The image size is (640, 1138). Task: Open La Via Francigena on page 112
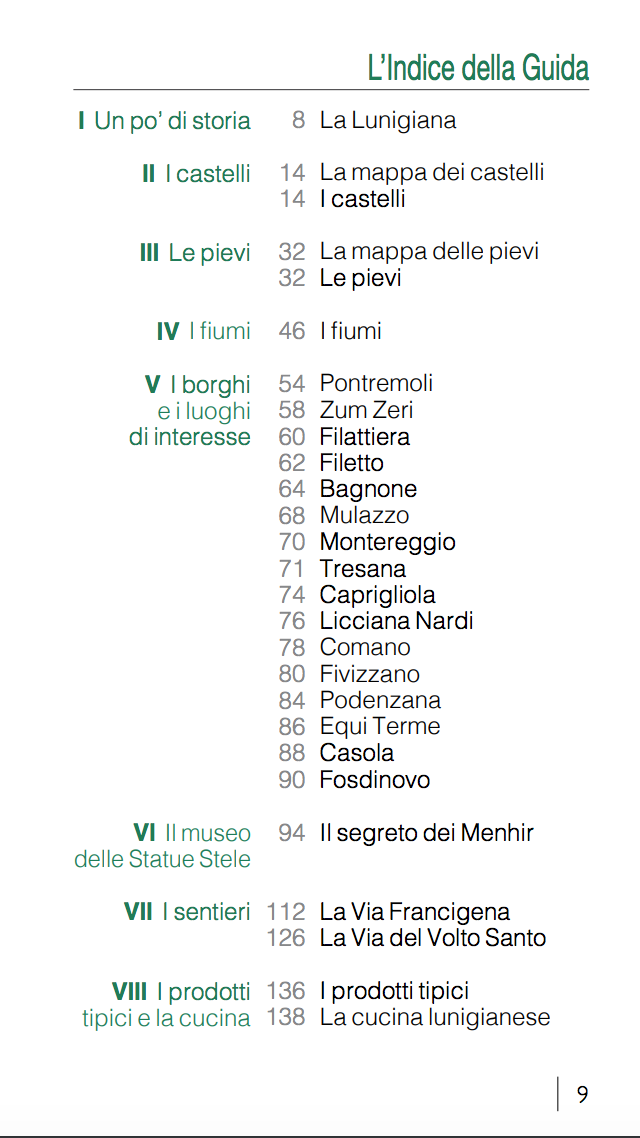click(414, 912)
